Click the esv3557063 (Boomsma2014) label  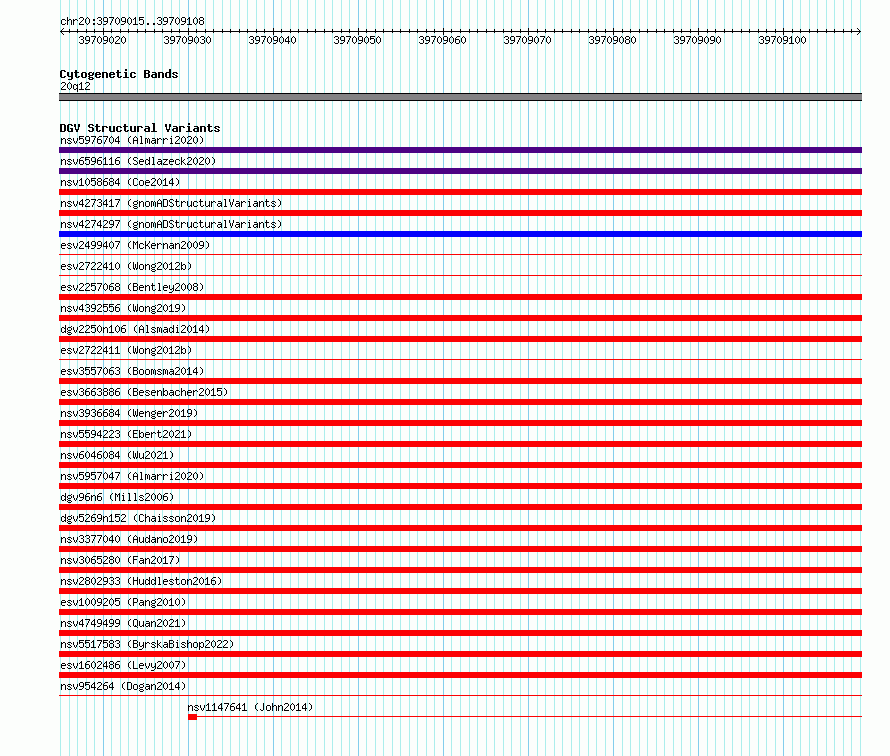click(132, 371)
